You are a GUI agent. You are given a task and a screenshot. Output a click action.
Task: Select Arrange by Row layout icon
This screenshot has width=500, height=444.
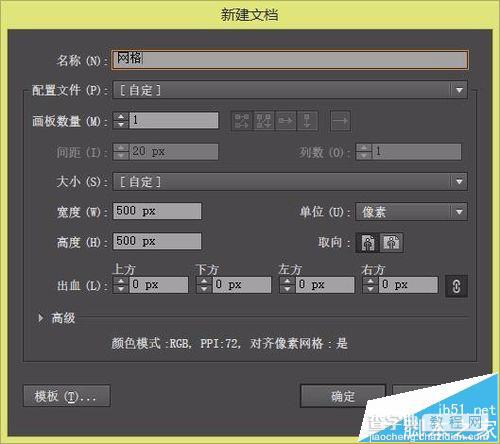[x=285, y=120]
